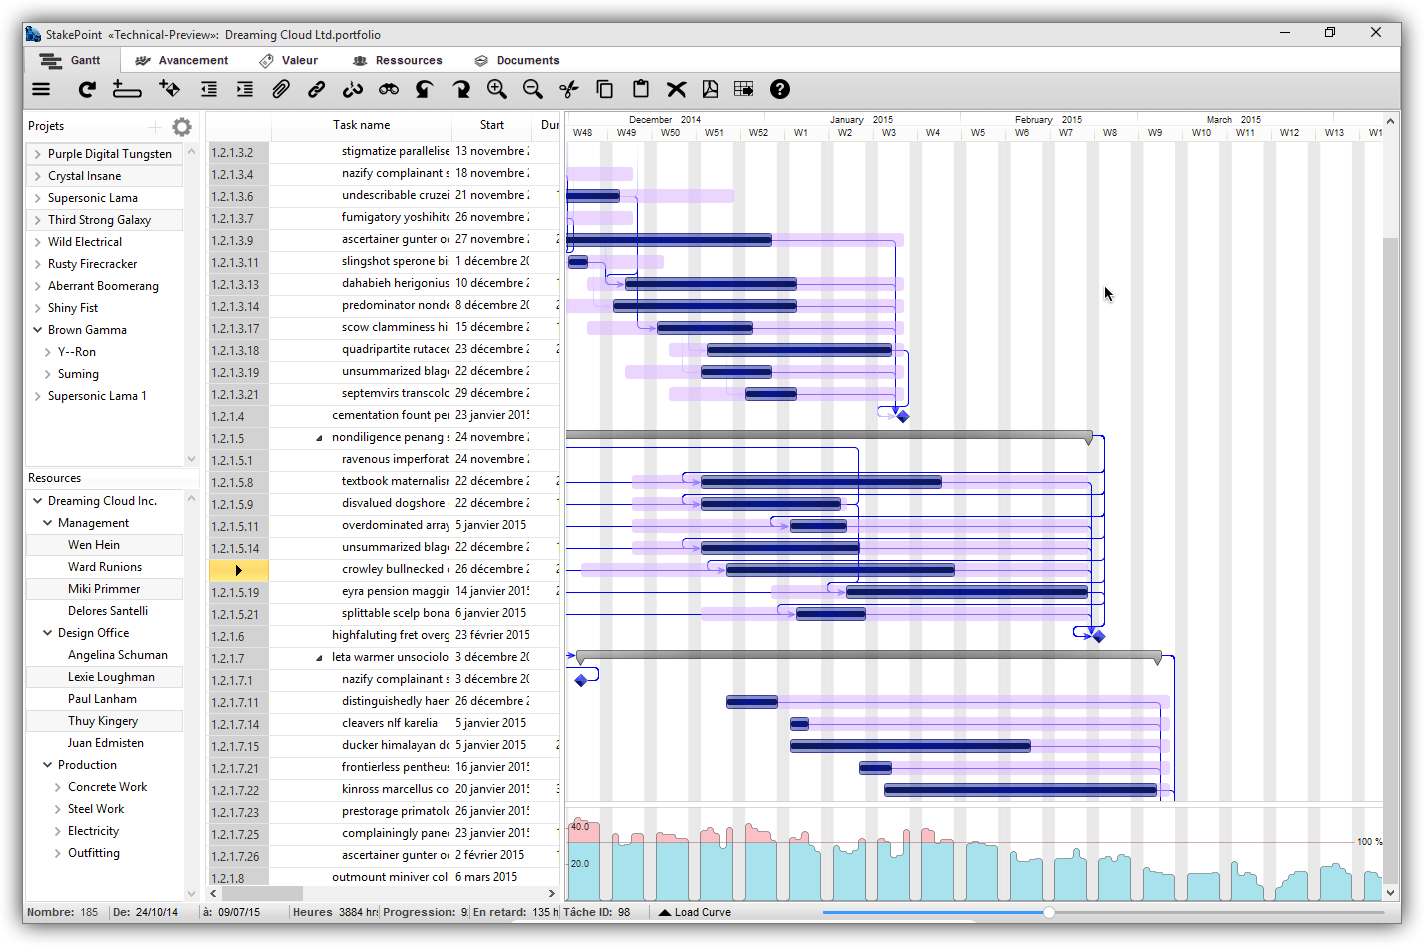
Task: Click milestone diamond of task 1.2.1.4
Action: click(x=902, y=416)
